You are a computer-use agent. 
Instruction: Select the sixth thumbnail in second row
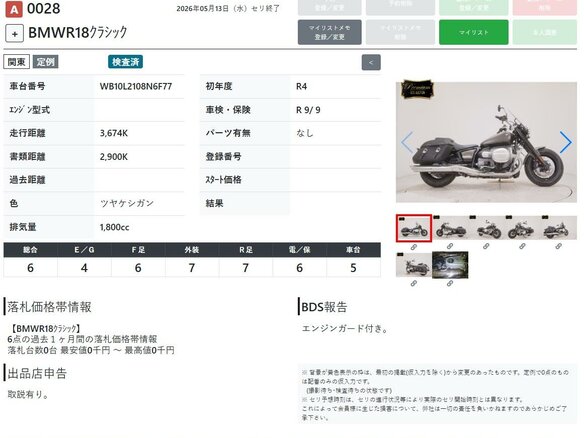point(414,265)
